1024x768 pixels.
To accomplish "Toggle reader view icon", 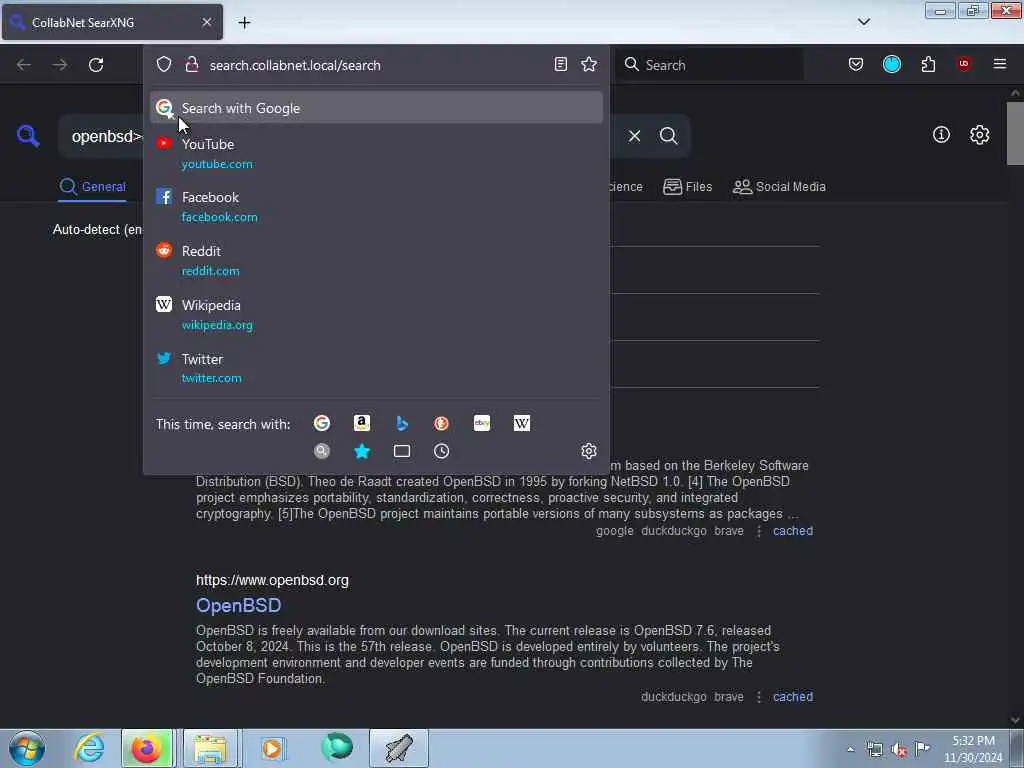I will click(x=560, y=64).
